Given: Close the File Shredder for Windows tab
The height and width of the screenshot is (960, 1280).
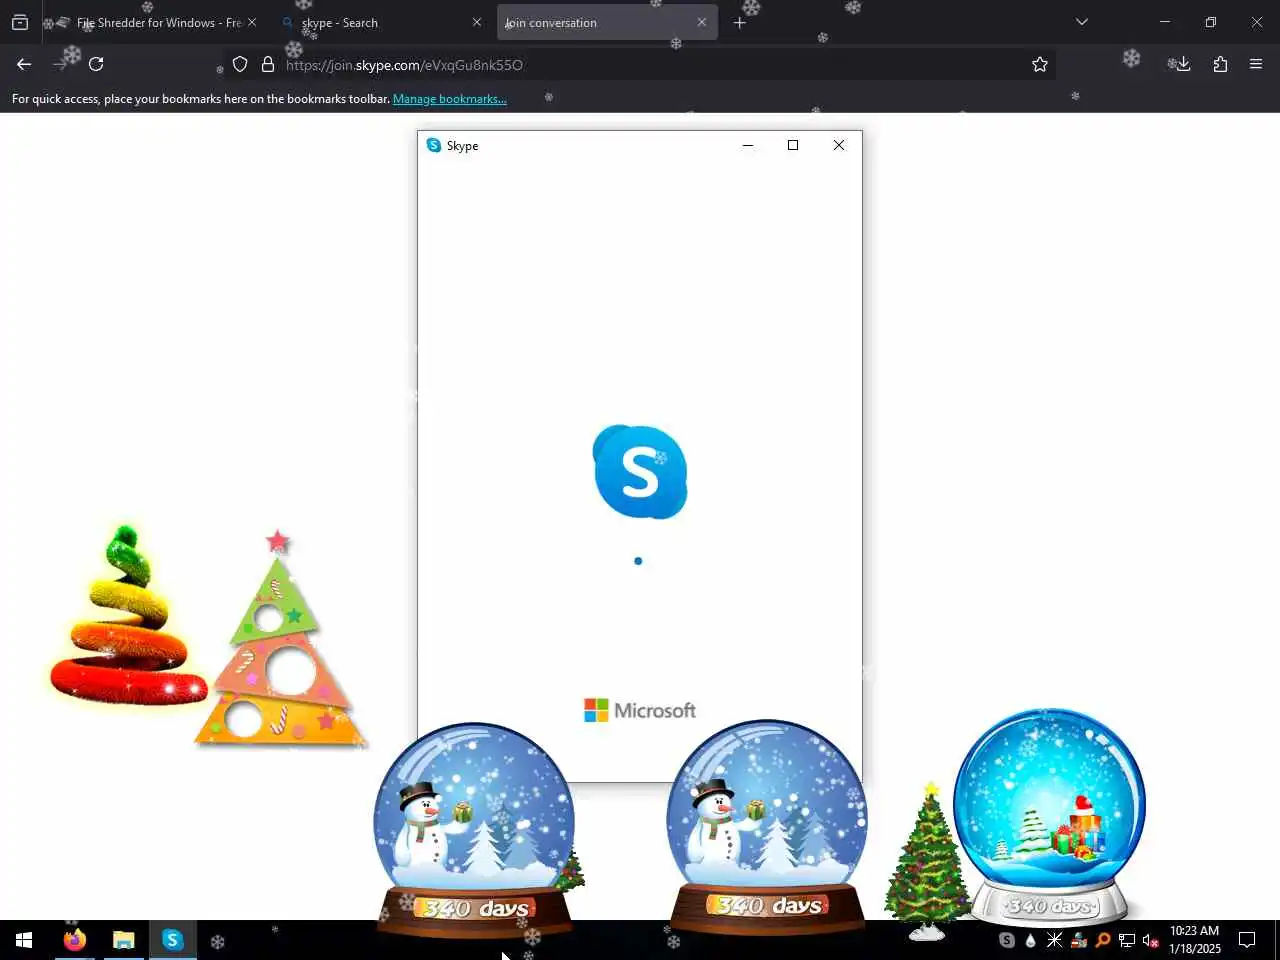Looking at the screenshot, I should [252, 22].
